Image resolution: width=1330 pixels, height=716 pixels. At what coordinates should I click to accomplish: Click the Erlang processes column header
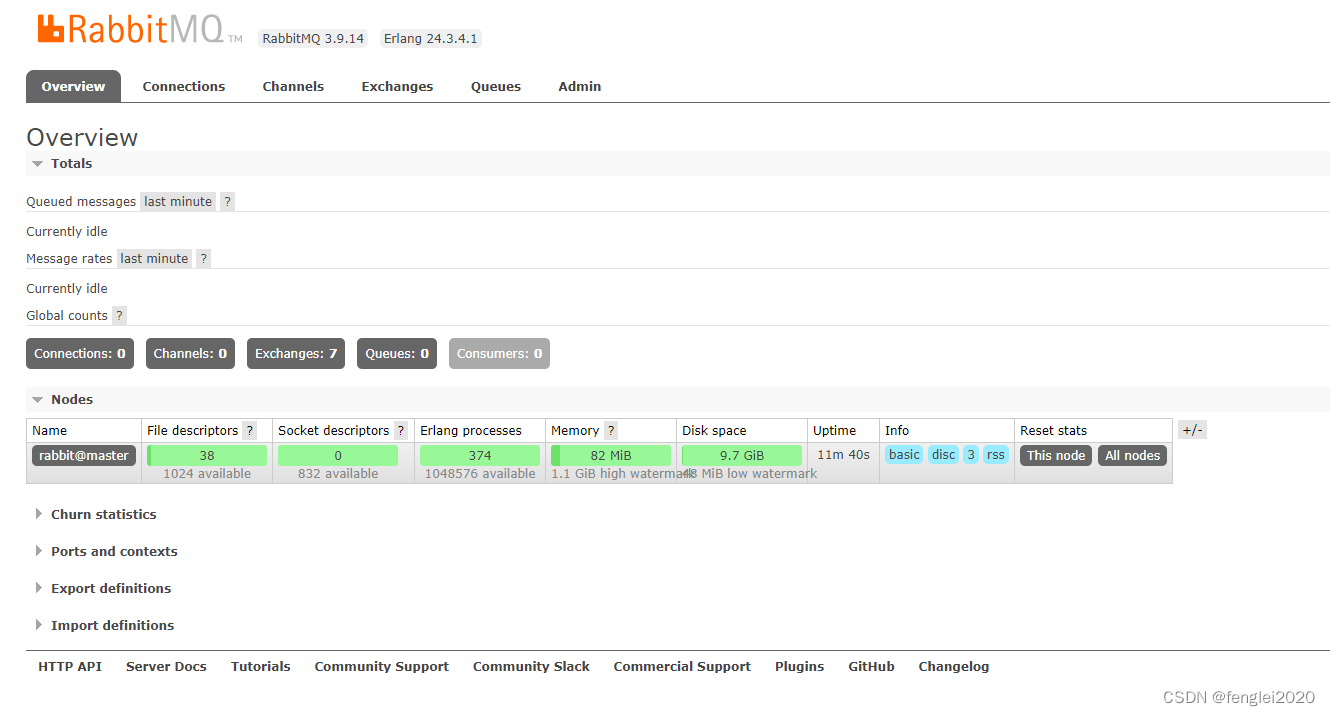coord(471,431)
